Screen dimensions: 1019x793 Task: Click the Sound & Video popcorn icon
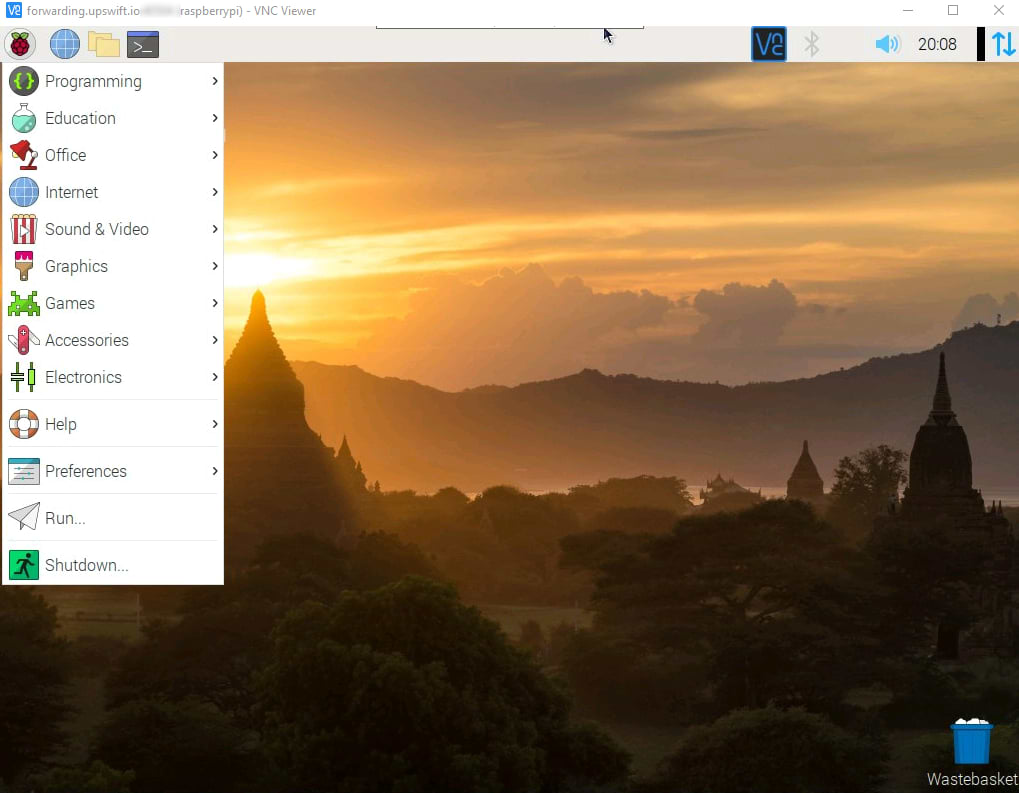click(x=23, y=229)
